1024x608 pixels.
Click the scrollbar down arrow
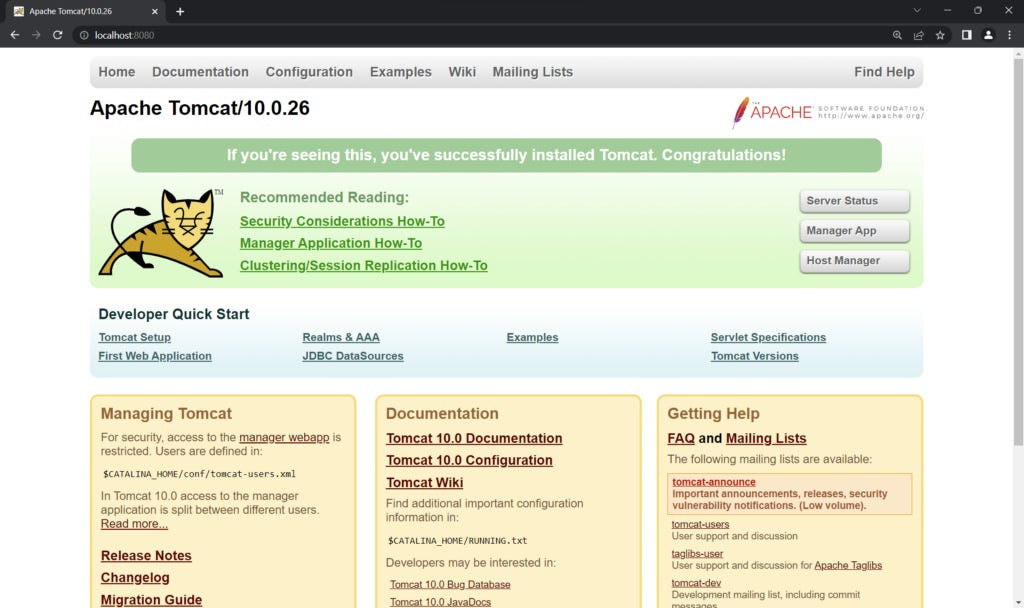(1018, 602)
